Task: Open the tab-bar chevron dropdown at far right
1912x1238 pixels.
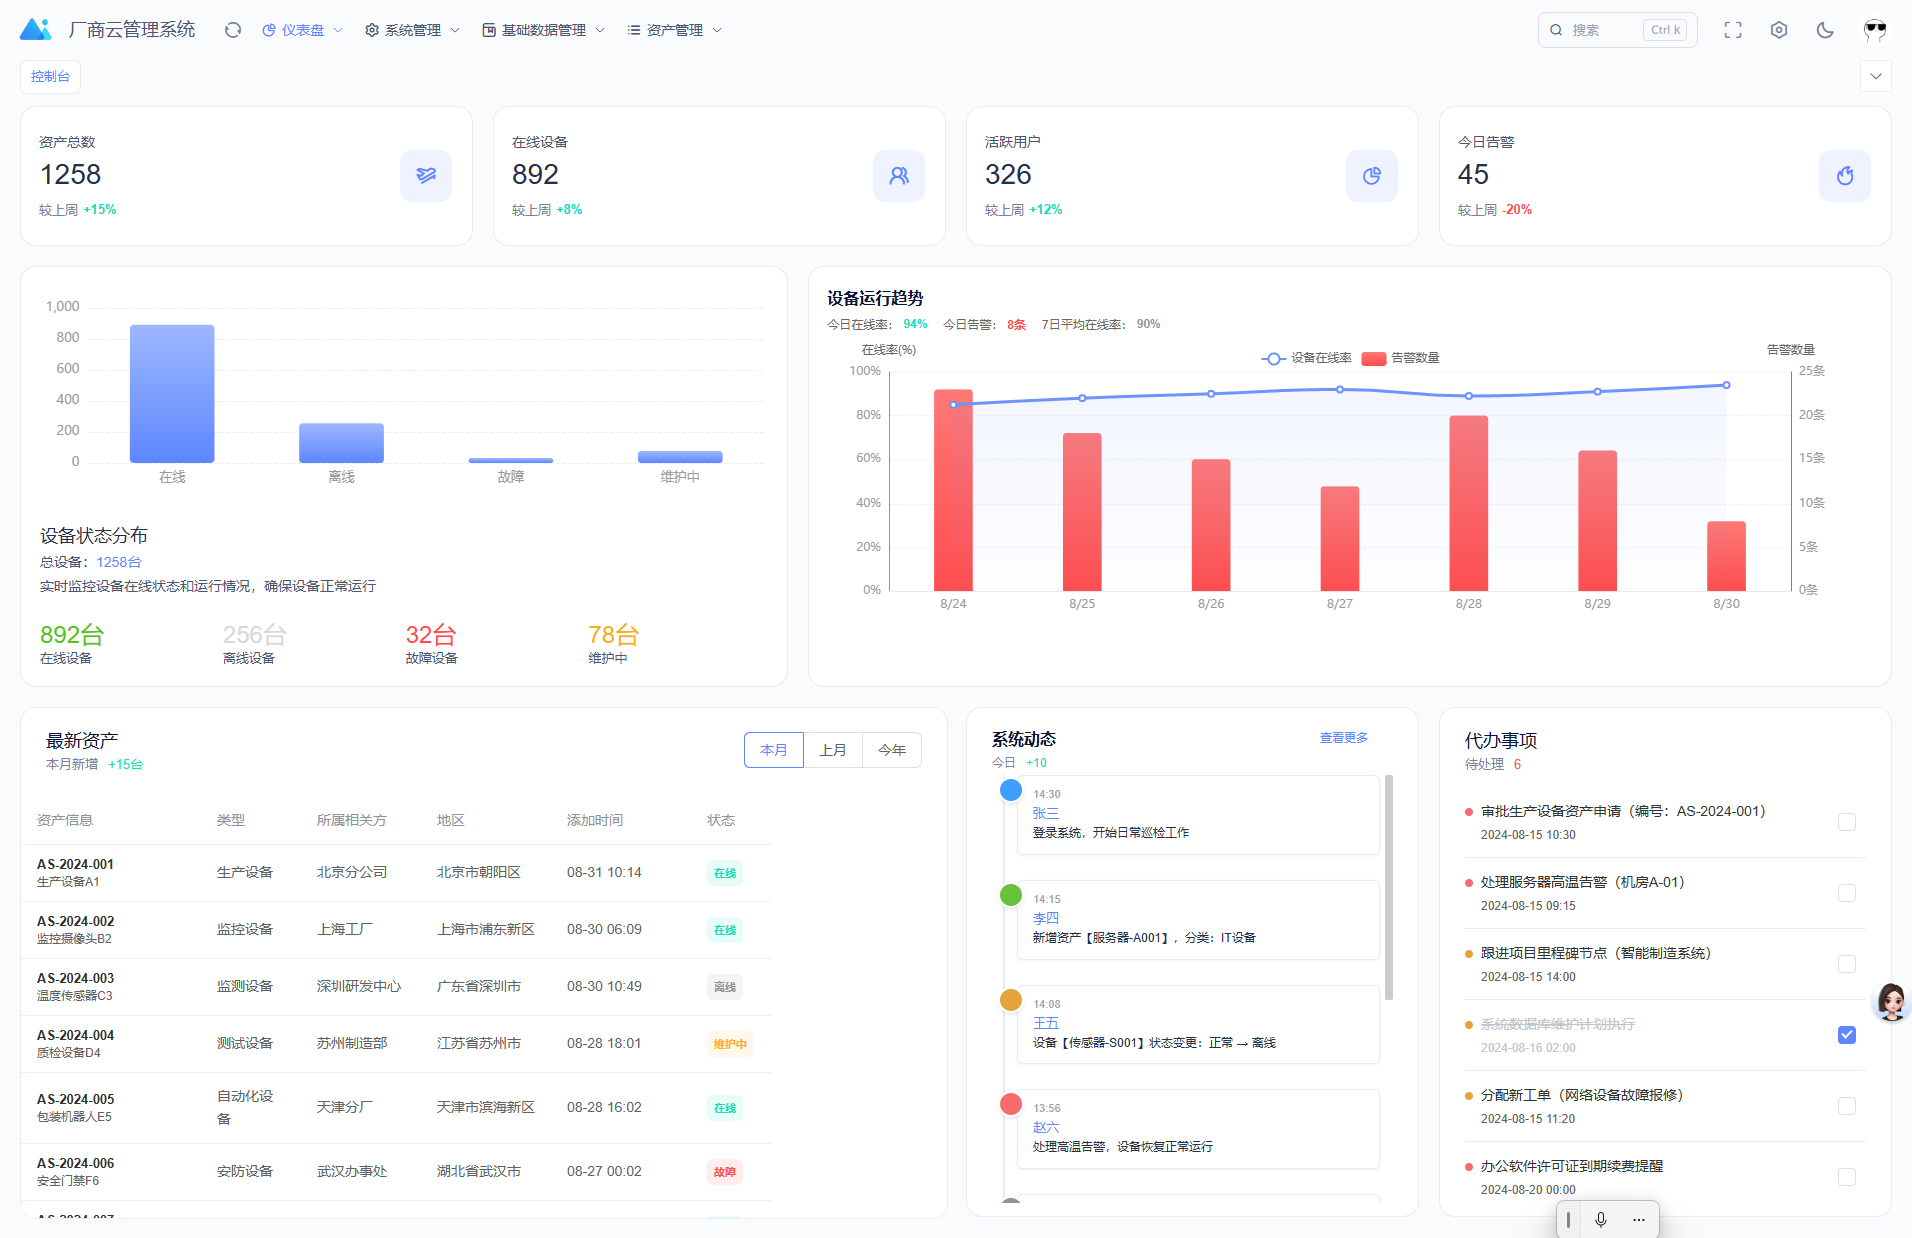Action: pos(1876,76)
